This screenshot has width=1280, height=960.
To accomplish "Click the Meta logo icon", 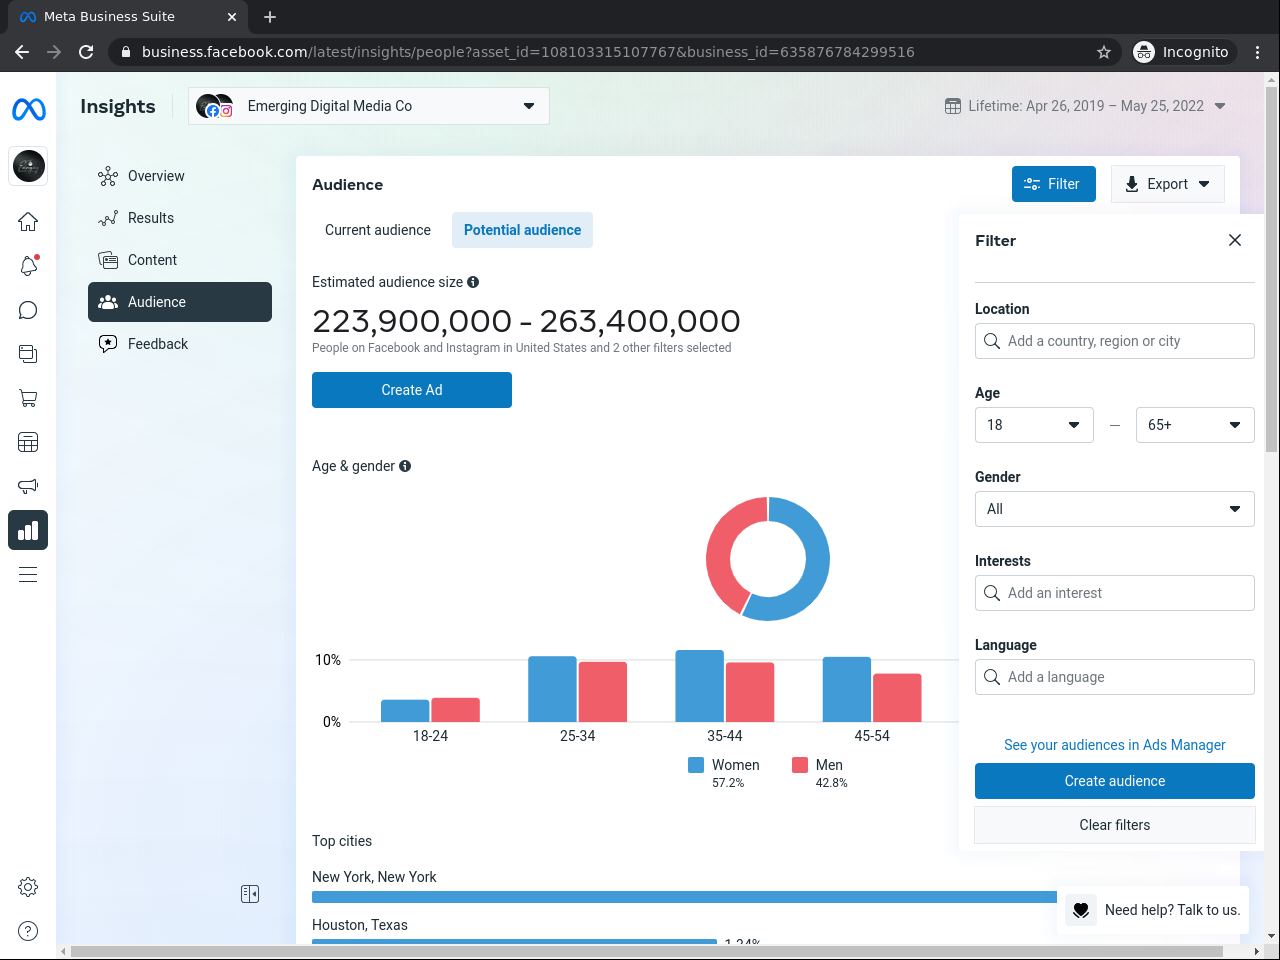I will tap(28, 109).
